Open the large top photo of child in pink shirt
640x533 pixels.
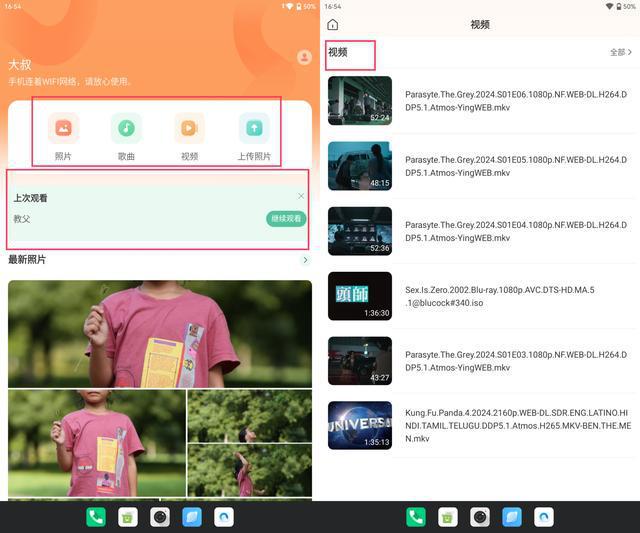[x=160, y=334]
